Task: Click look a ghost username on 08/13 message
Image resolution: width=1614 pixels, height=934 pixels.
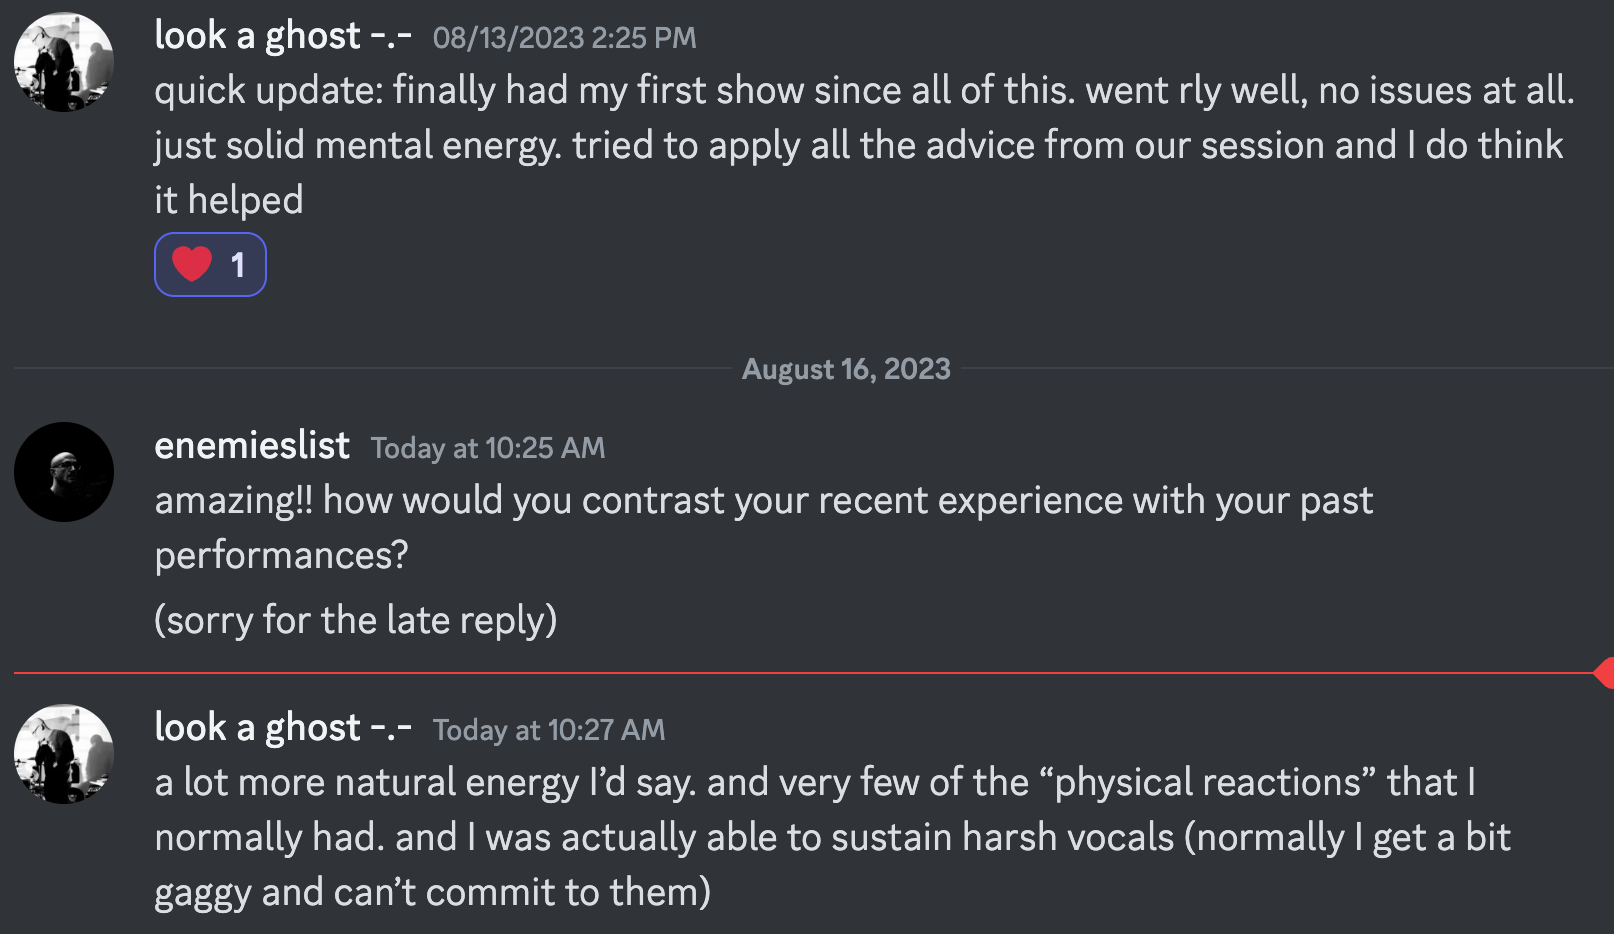Action: [x=283, y=36]
